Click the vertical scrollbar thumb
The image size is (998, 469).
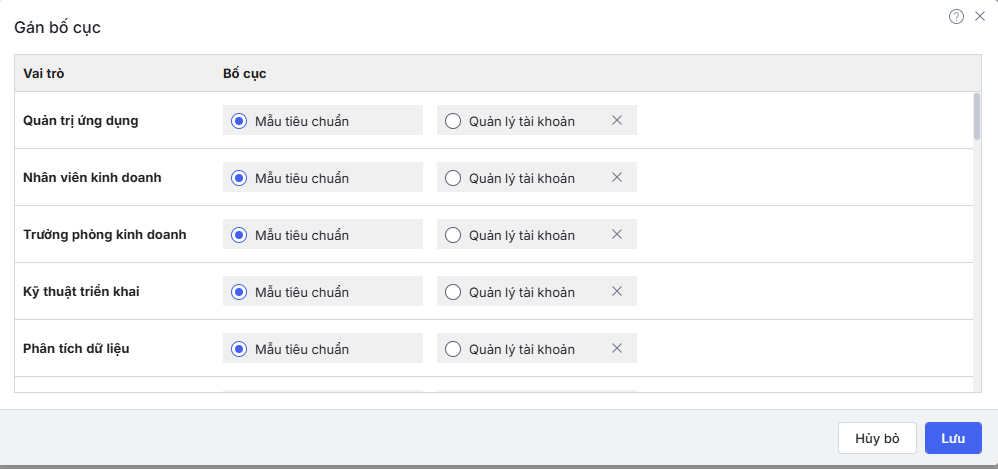click(x=976, y=116)
